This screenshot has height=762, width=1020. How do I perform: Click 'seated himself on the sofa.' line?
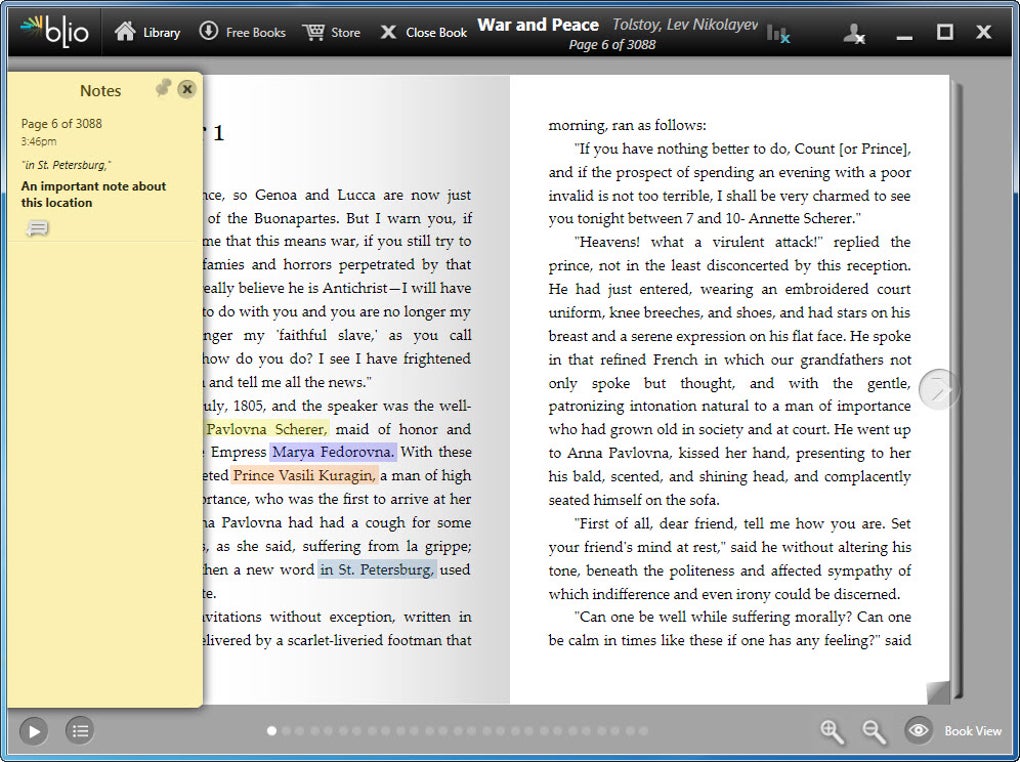click(x=634, y=500)
